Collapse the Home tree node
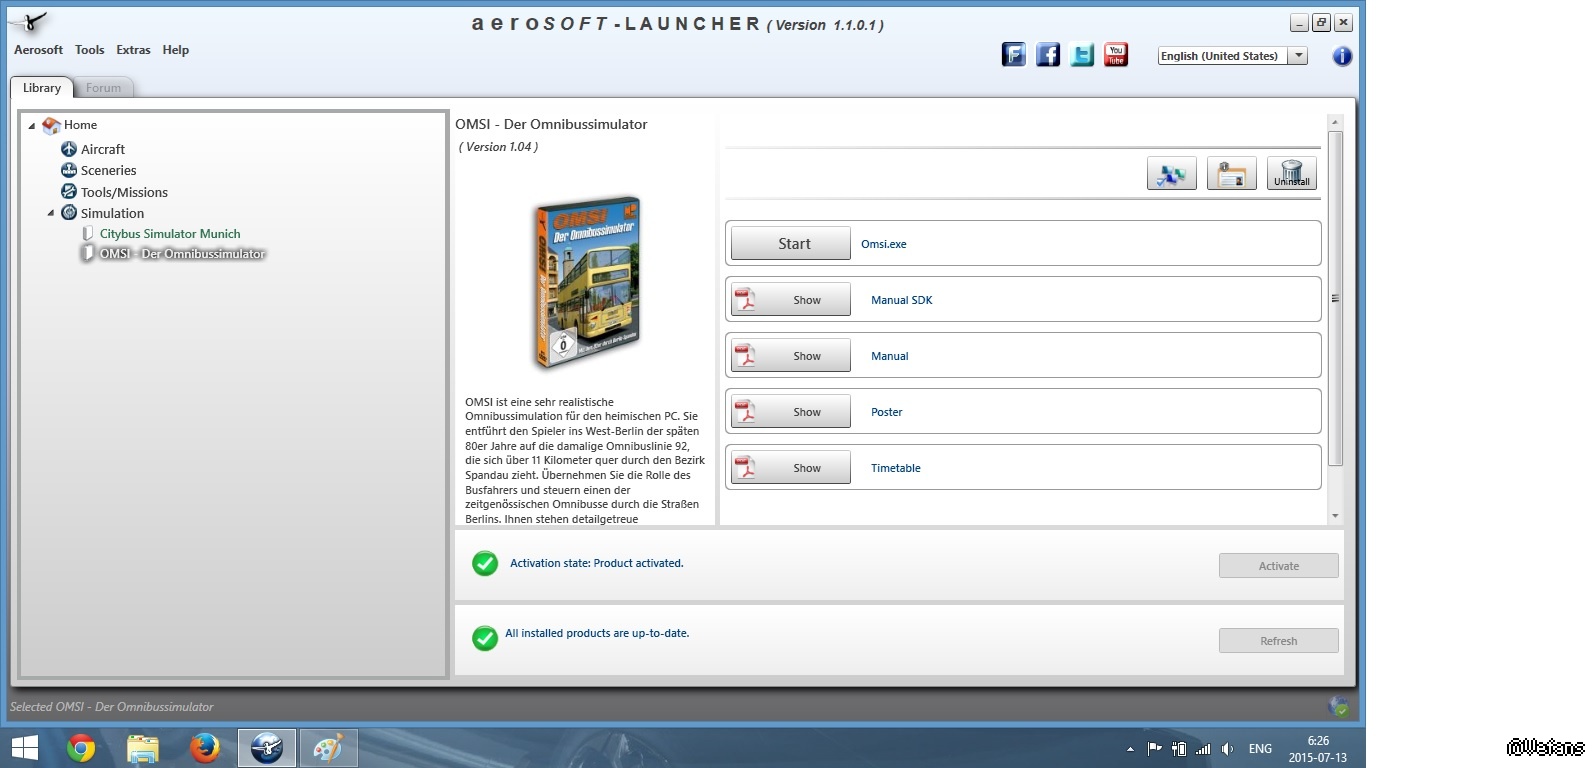This screenshot has width=1596, height=768. [x=32, y=126]
